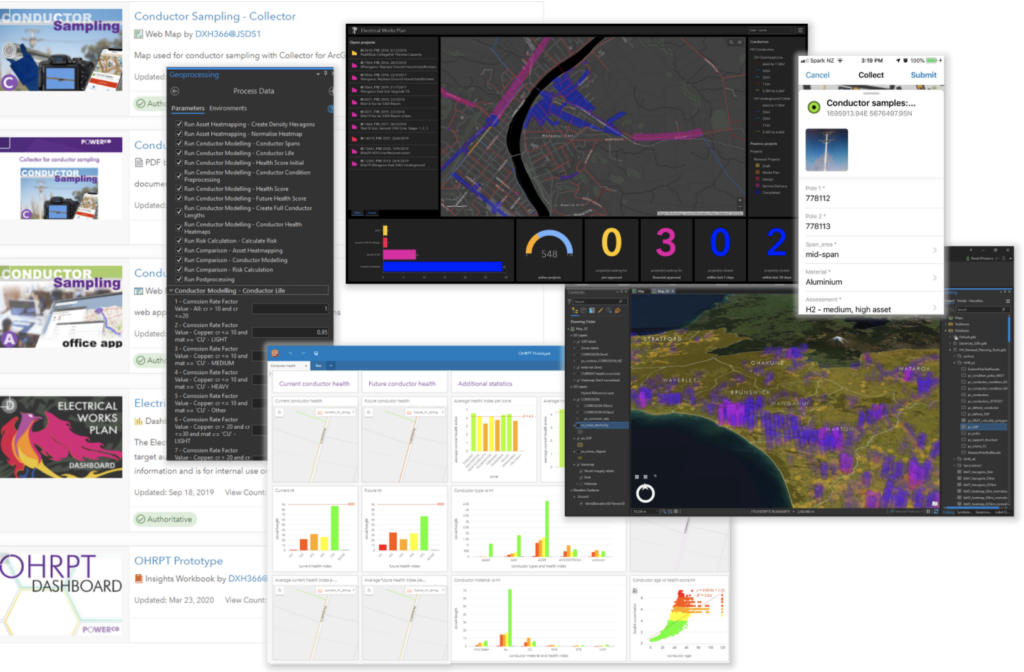Viewport: 1024px width, 672px height.
Task: Toggle Run Risk Calculation - Calculate Risk
Action: tap(179, 241)
